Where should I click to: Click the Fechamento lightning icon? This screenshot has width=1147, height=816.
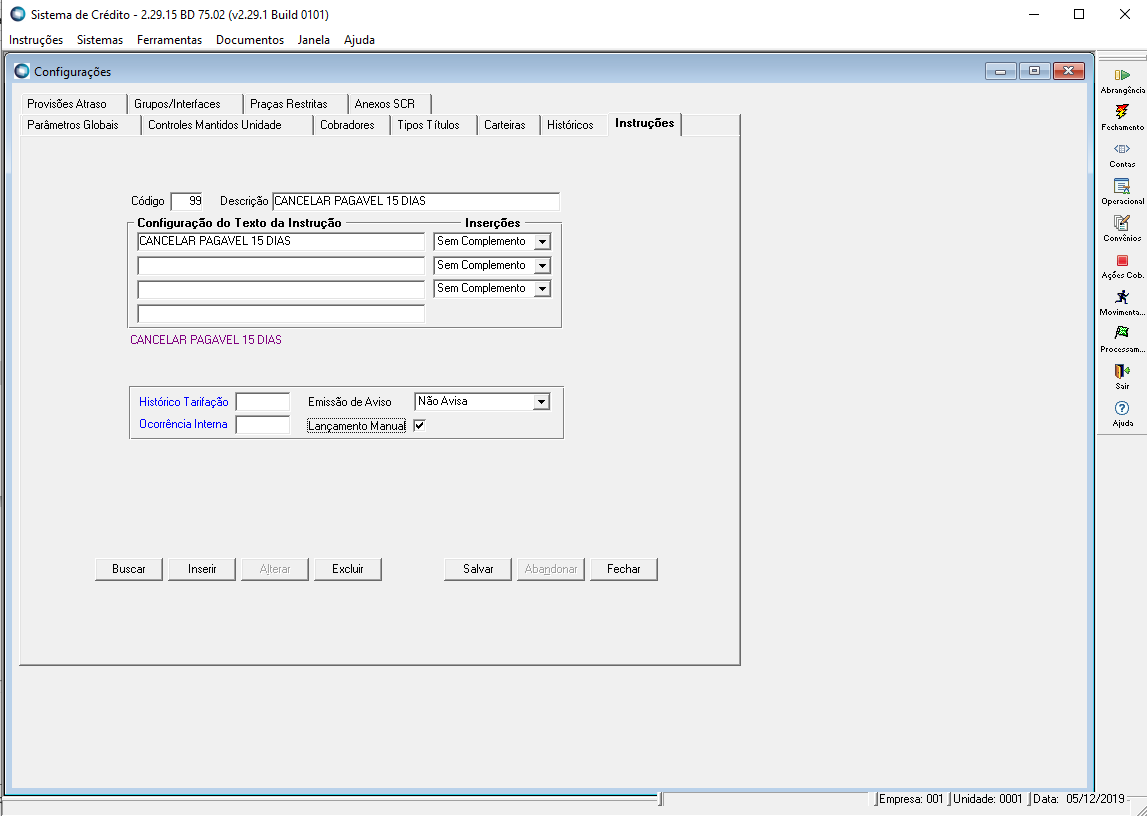coord(1122,118)
